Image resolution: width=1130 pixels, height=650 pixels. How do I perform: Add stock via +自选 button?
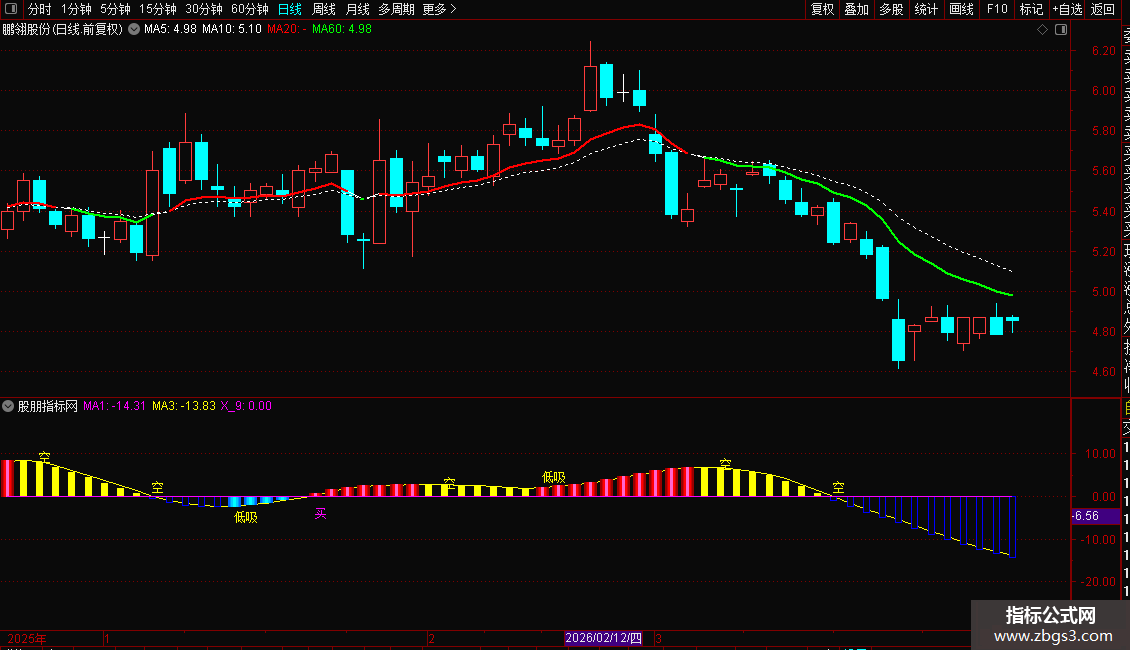click(x=1067, y=9)
